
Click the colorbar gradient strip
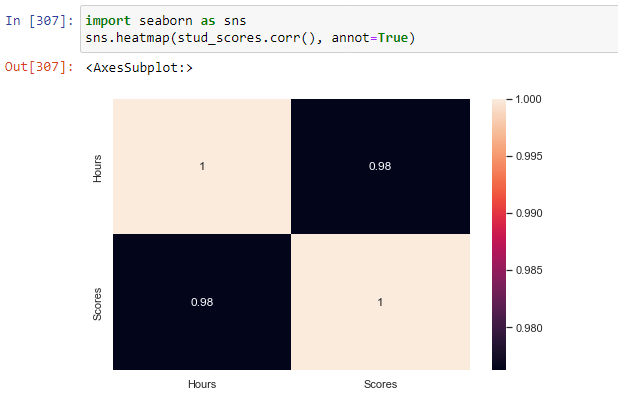[x=499, y=235]
